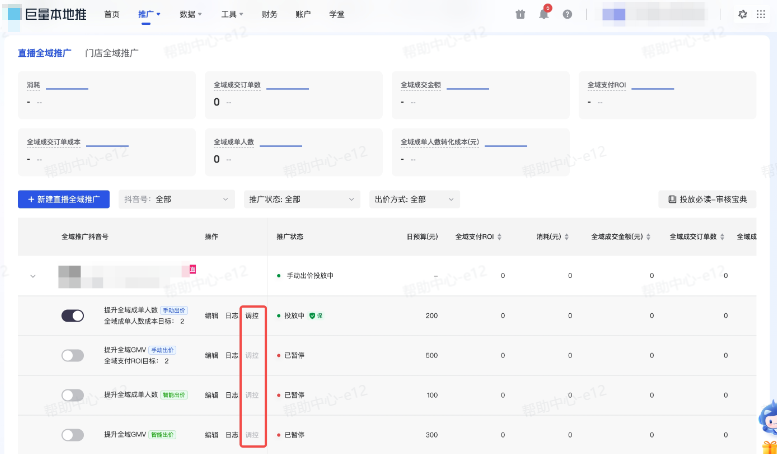777x454 pixels.
Task: Collapse the account row chevron
Action: 33,276
